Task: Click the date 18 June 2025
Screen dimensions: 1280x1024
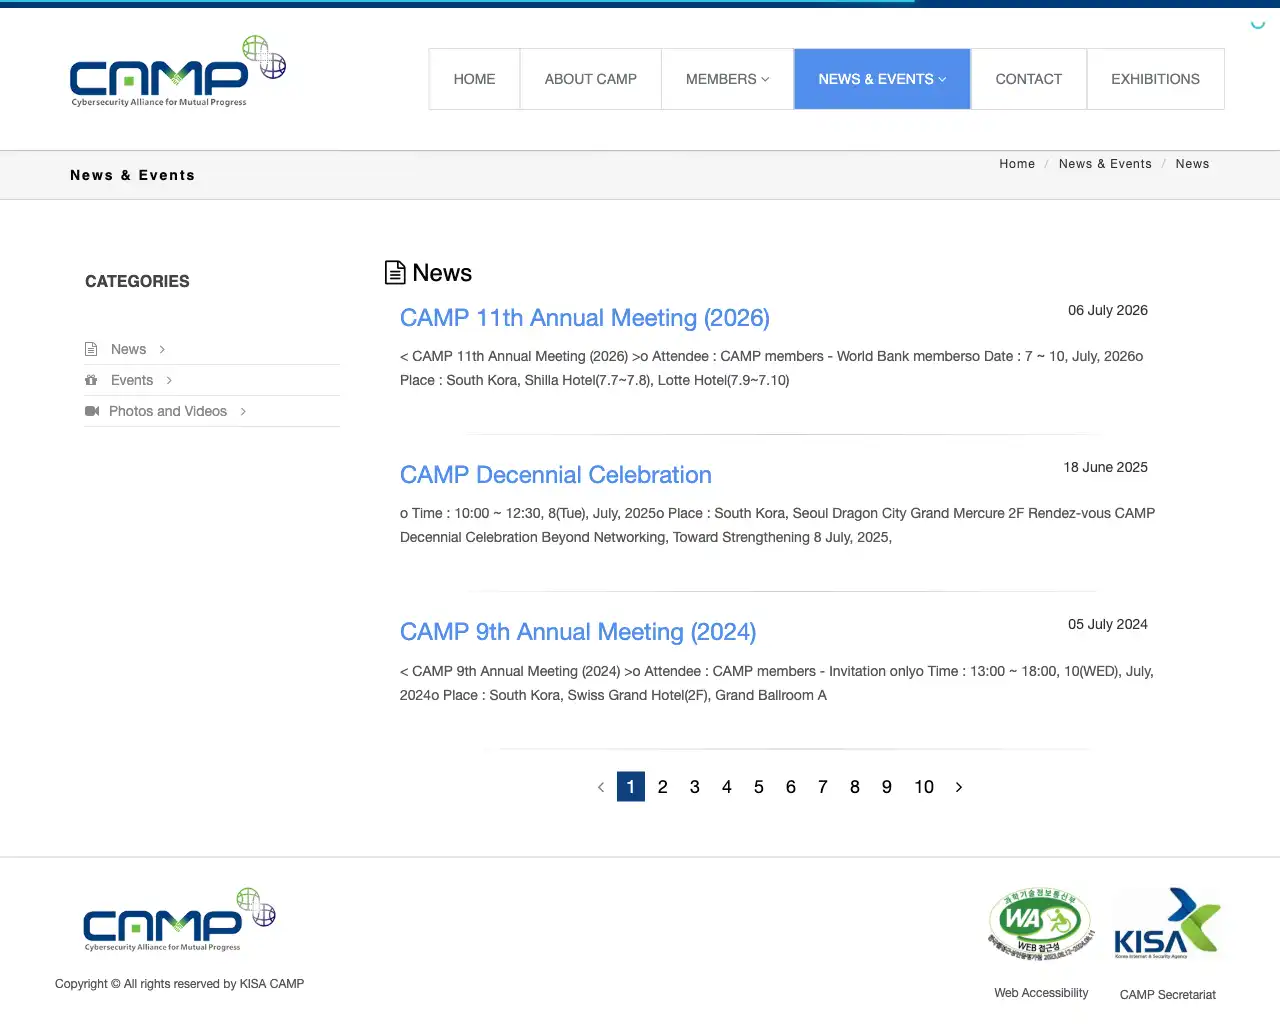Action: click(x=1106, y=467)
